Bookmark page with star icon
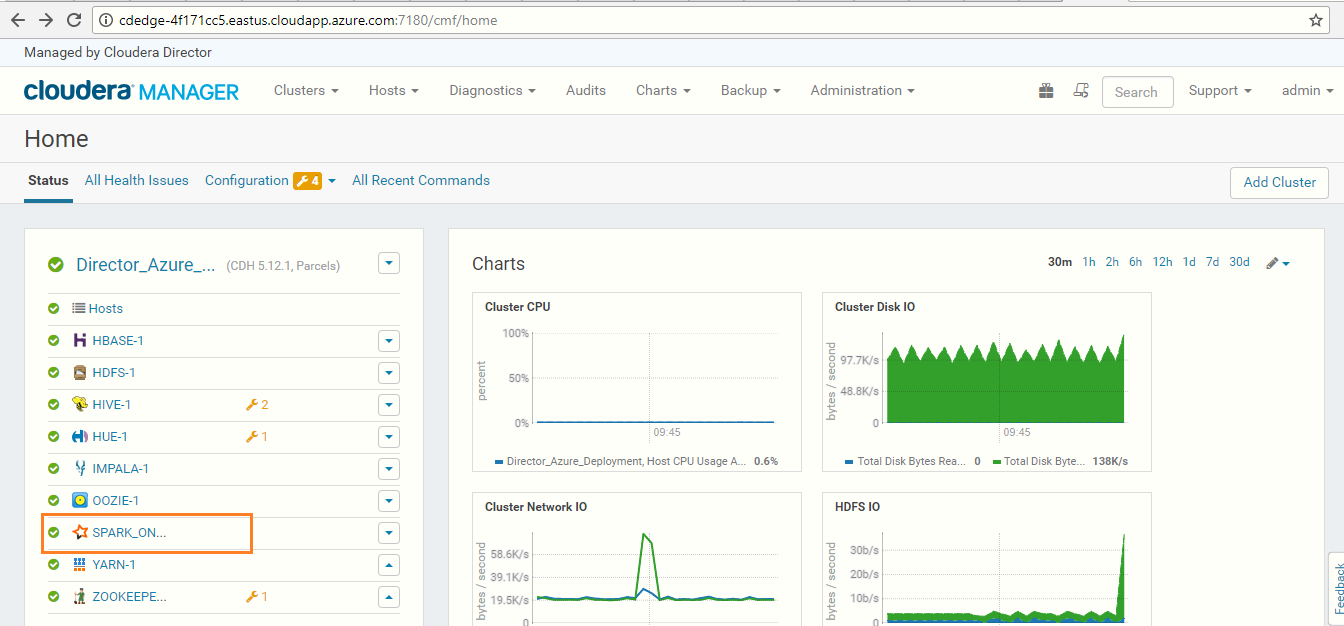 1316,20
